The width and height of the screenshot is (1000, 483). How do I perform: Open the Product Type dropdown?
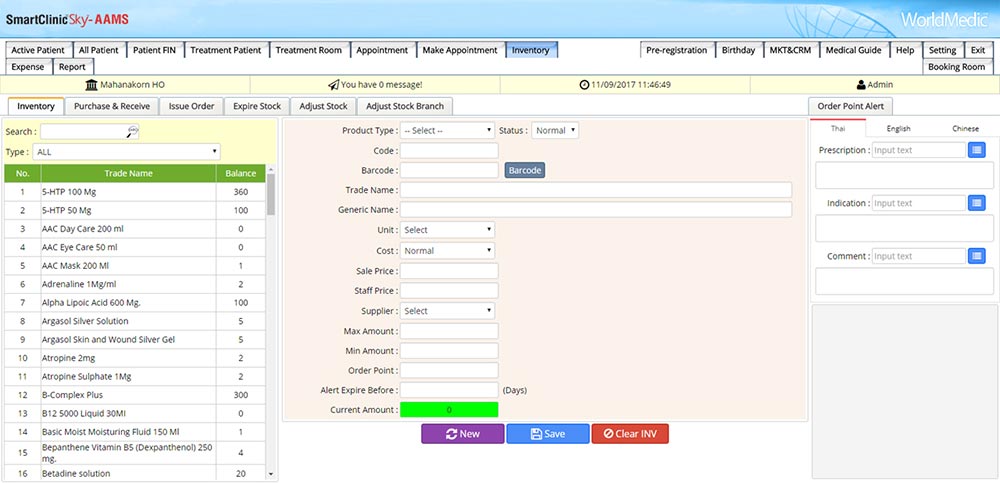[x=447, y=130]
